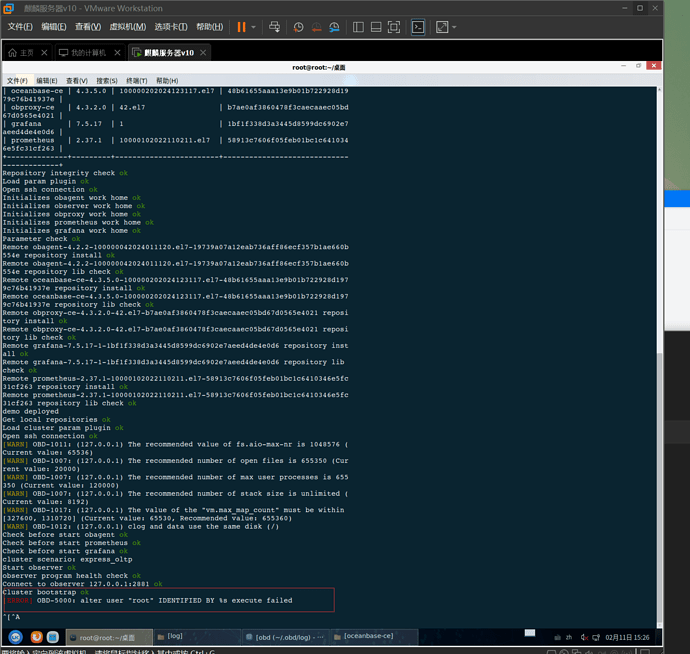Close the 主页 tab
Viewport: 690px width, 654px height.
[44, 53]
